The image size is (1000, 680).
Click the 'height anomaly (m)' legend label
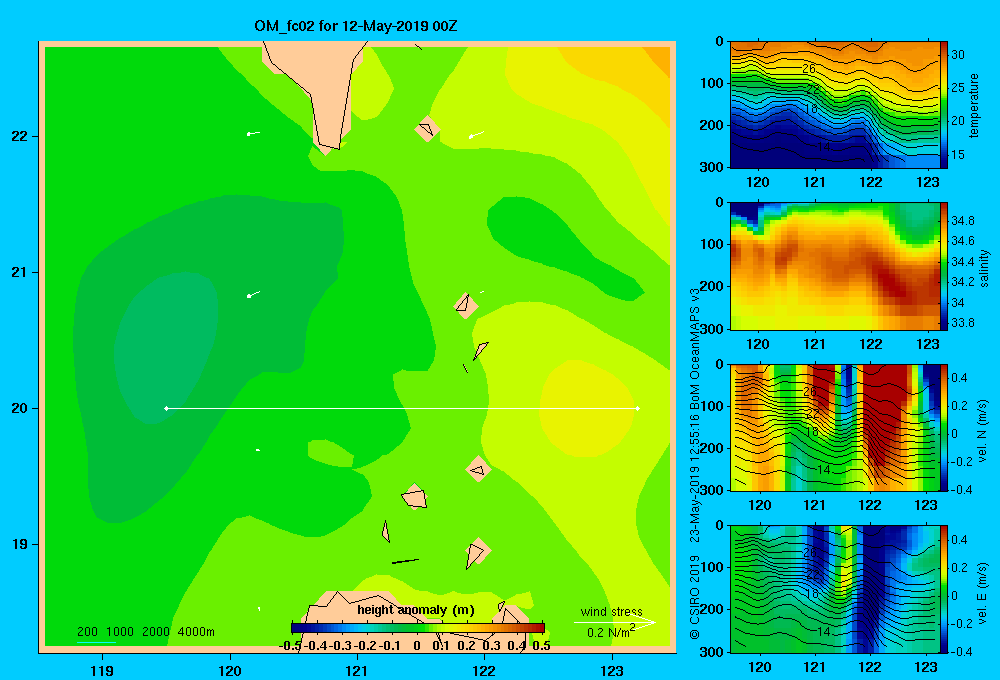tap(416, 610)
